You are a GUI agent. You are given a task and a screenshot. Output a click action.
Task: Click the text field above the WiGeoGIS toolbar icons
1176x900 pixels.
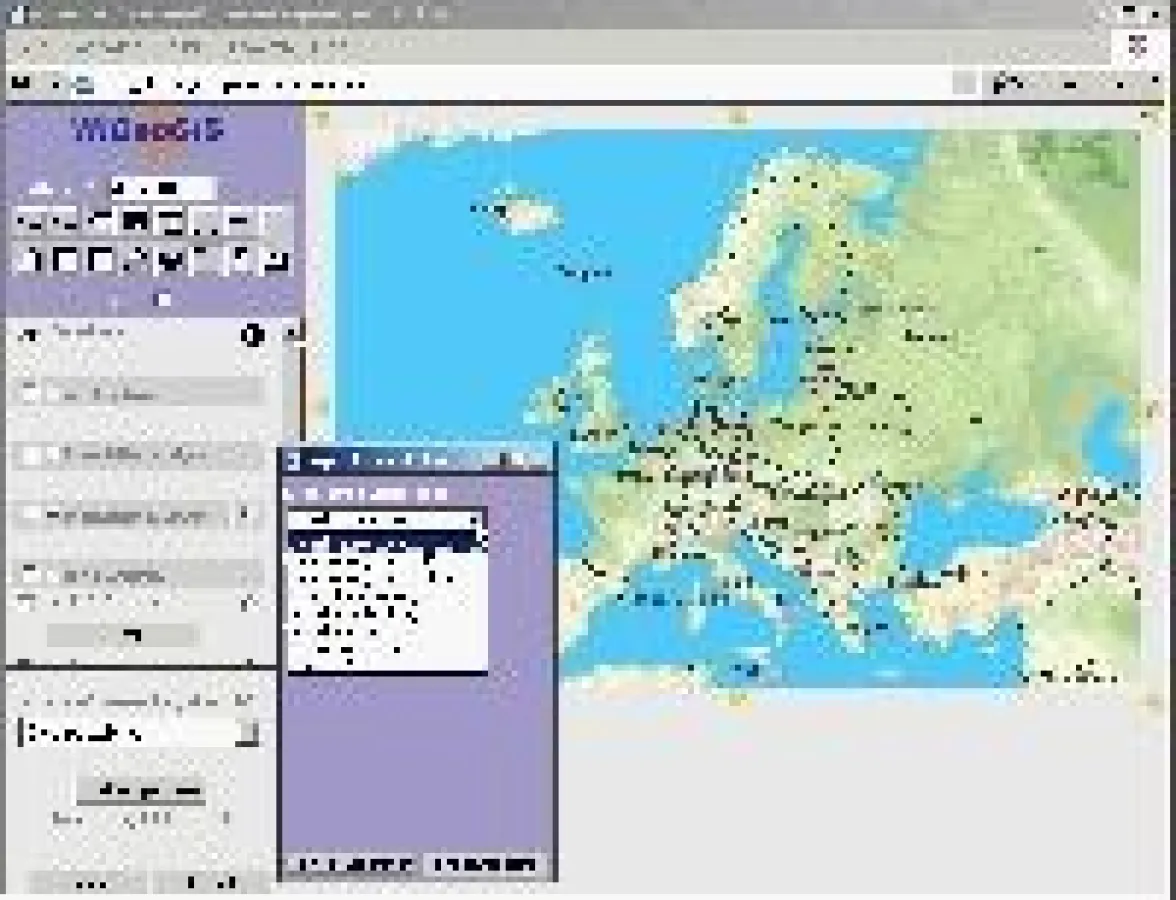pyautogui.click(x=160, y=187)
